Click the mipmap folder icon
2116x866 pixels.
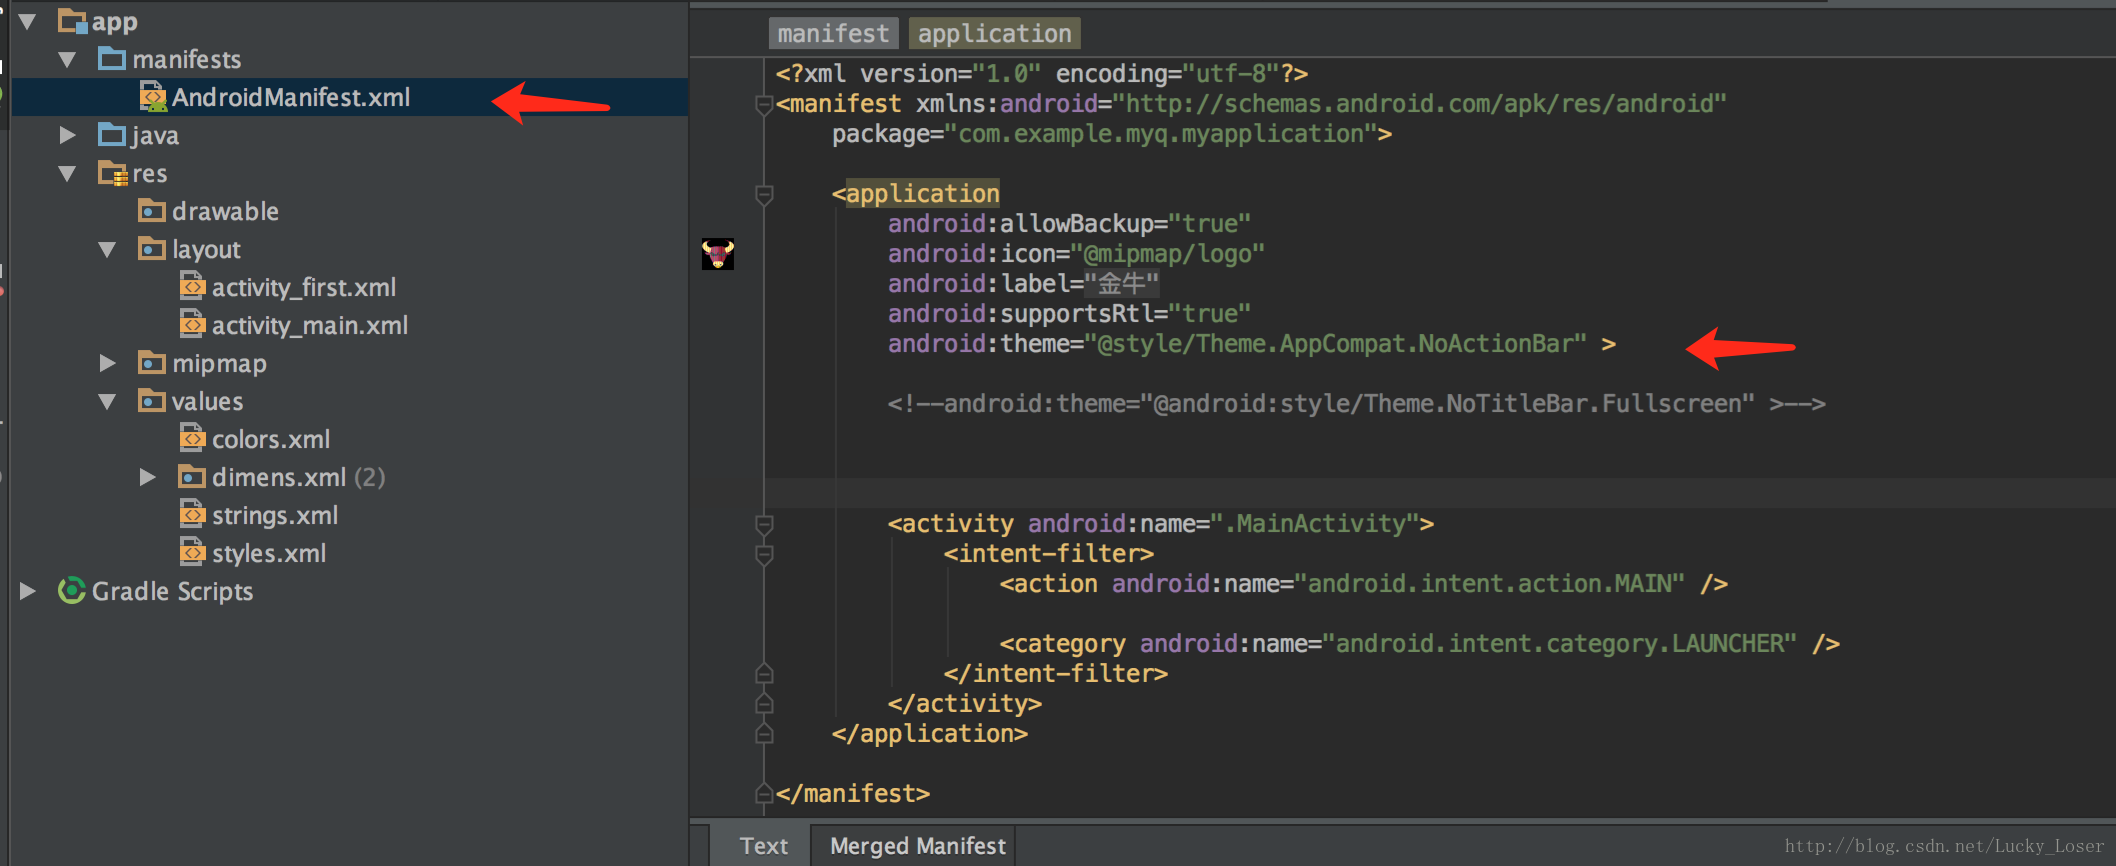point(152,363)
